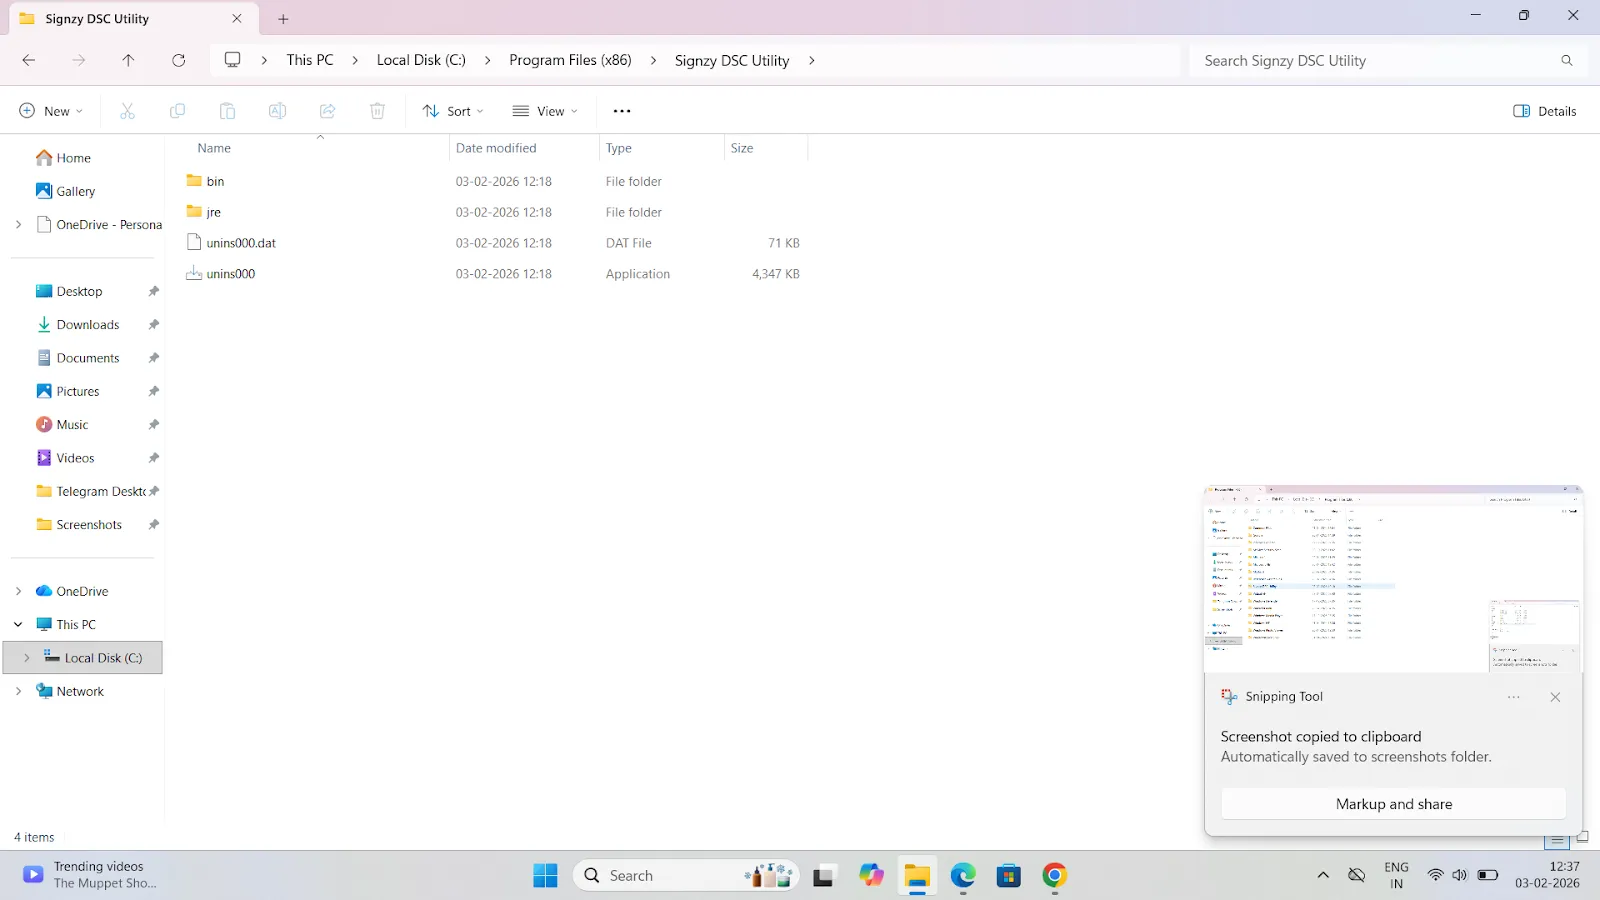Navigate to Program Files (x86) in breadcrumb
Screen dimensions: 1600x900
[570, 60]
